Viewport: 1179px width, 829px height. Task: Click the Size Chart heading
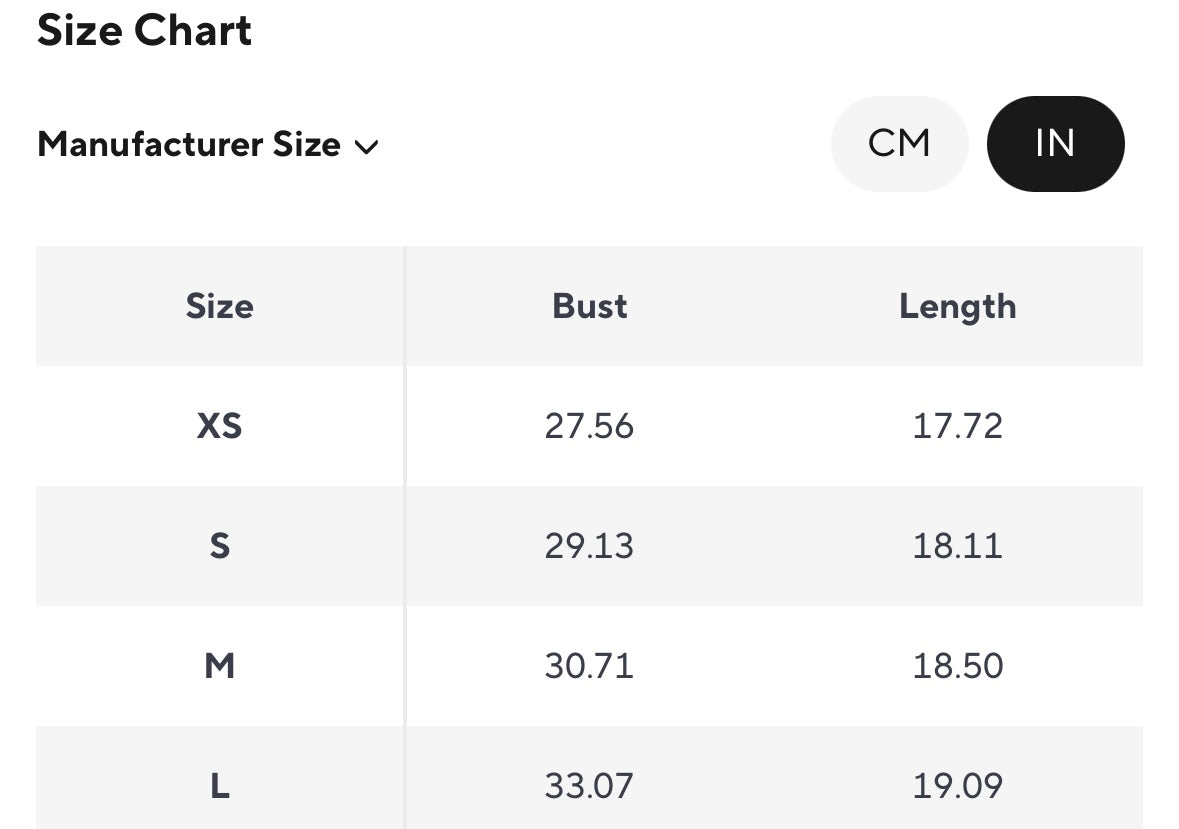point(144,31)
